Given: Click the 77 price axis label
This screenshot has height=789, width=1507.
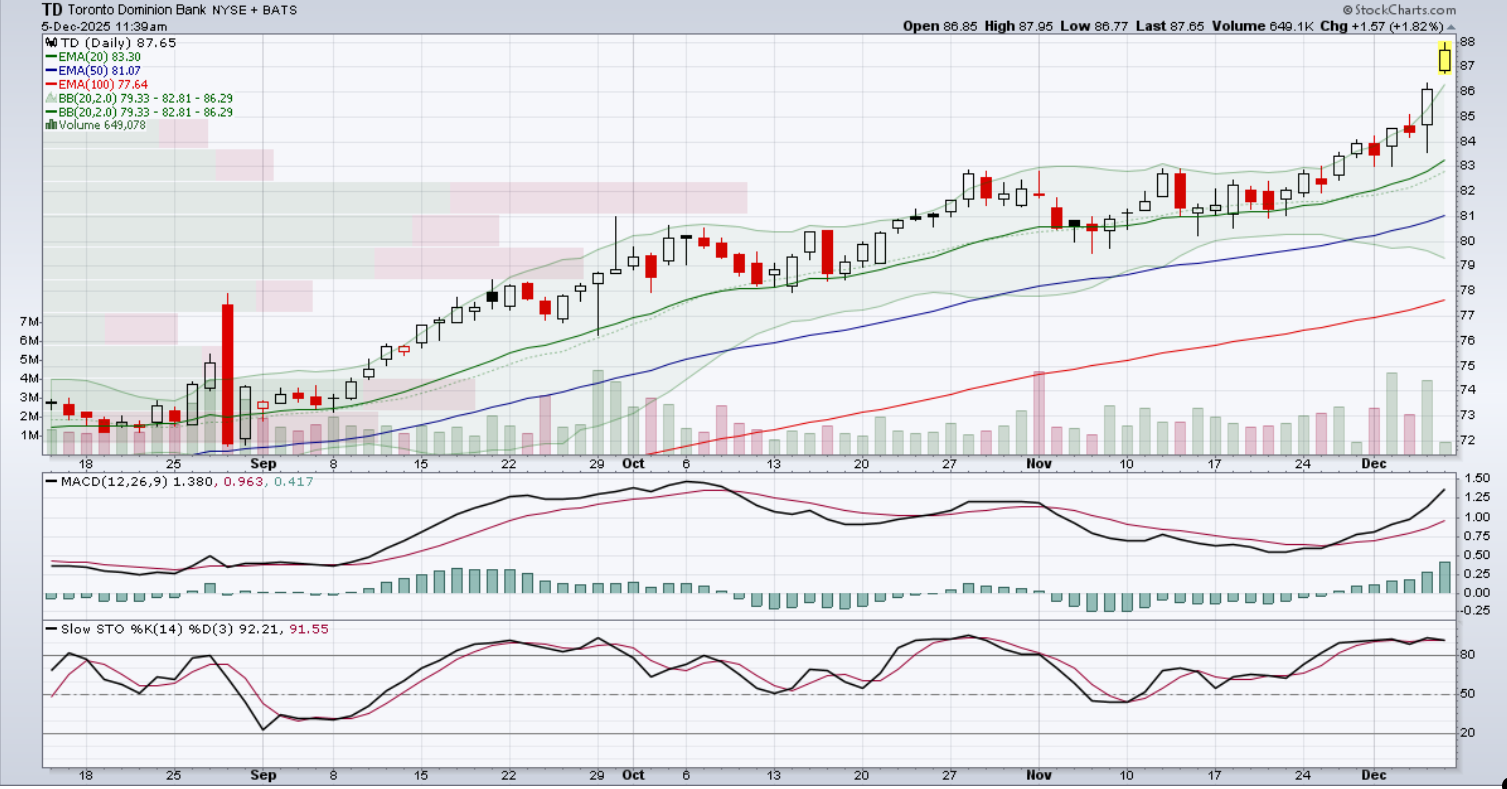Looking at the screenshot, I should coord(1468,316).
